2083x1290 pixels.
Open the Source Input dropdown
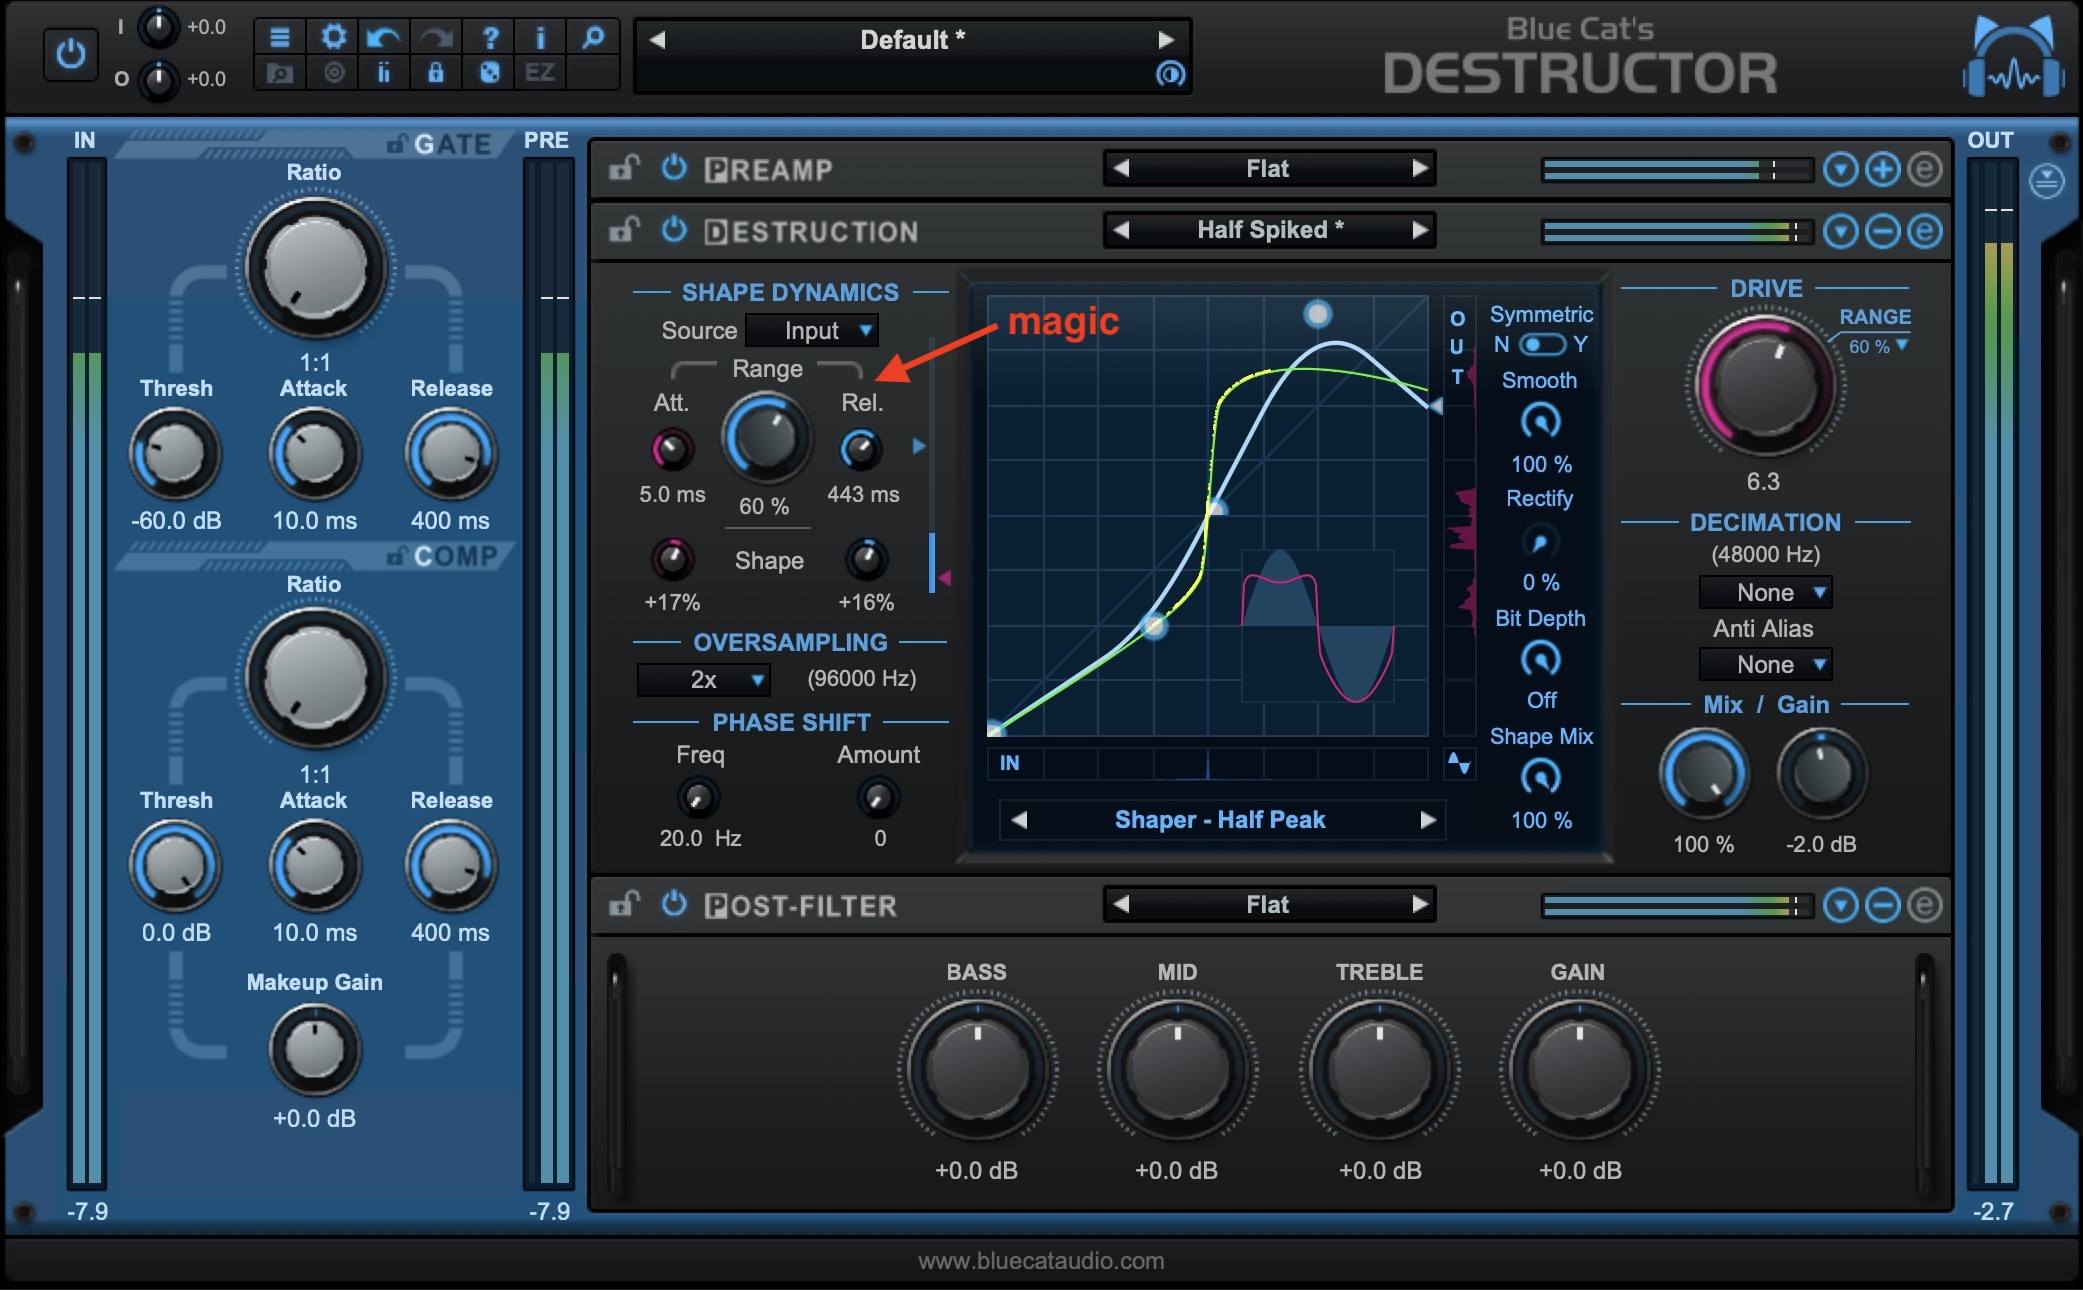click(813, 330)
